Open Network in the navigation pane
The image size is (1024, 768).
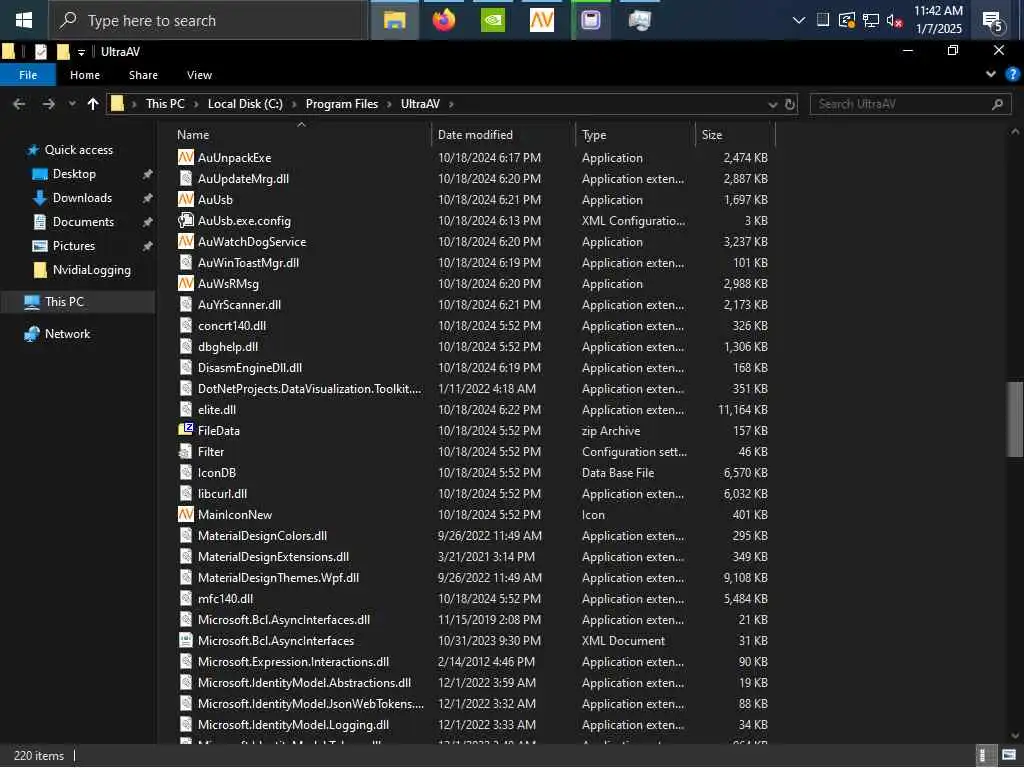(67, 334)
